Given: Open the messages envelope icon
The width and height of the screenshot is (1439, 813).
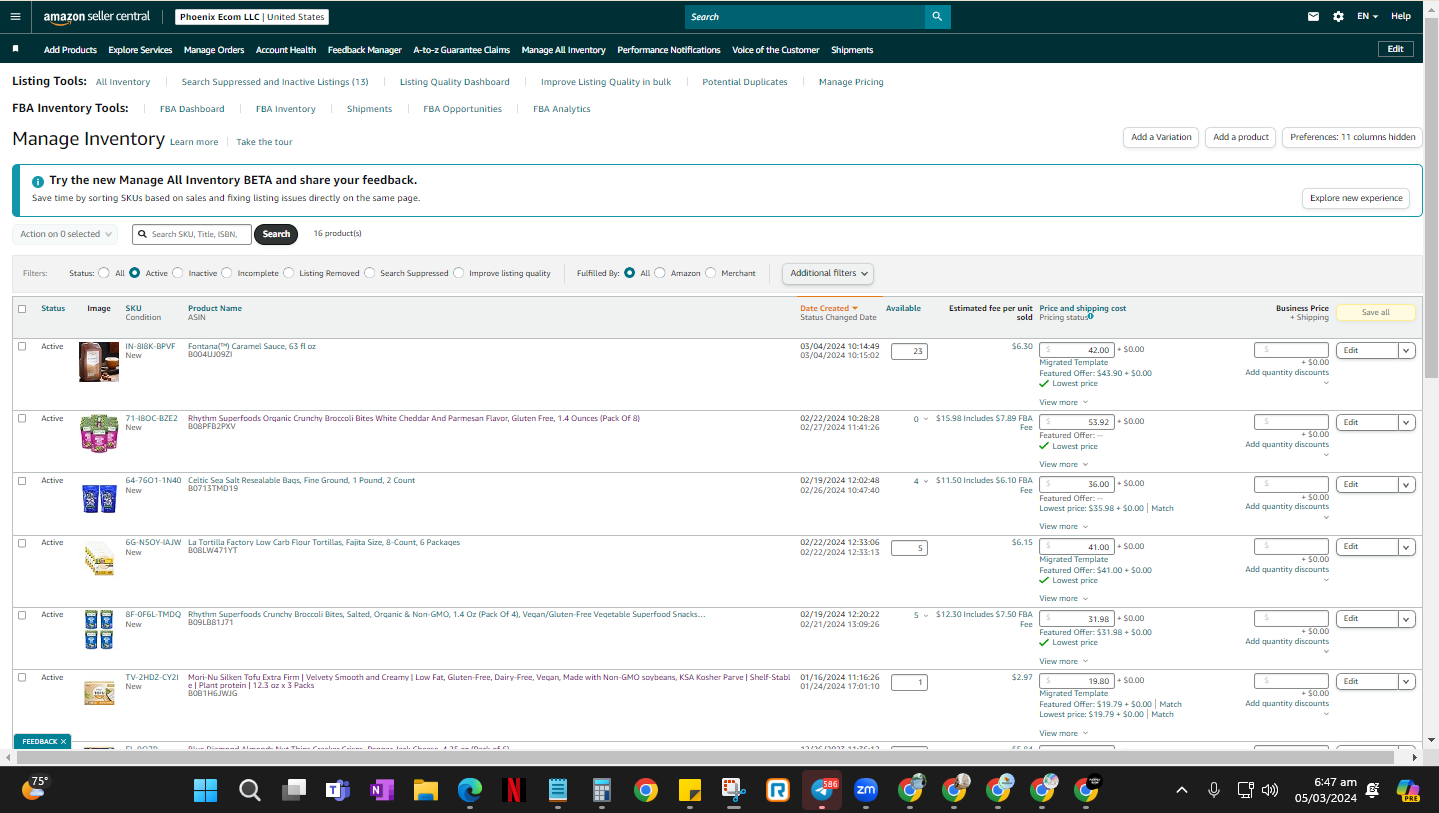Looking at the screenshot, I should [x=1313, y=16].
